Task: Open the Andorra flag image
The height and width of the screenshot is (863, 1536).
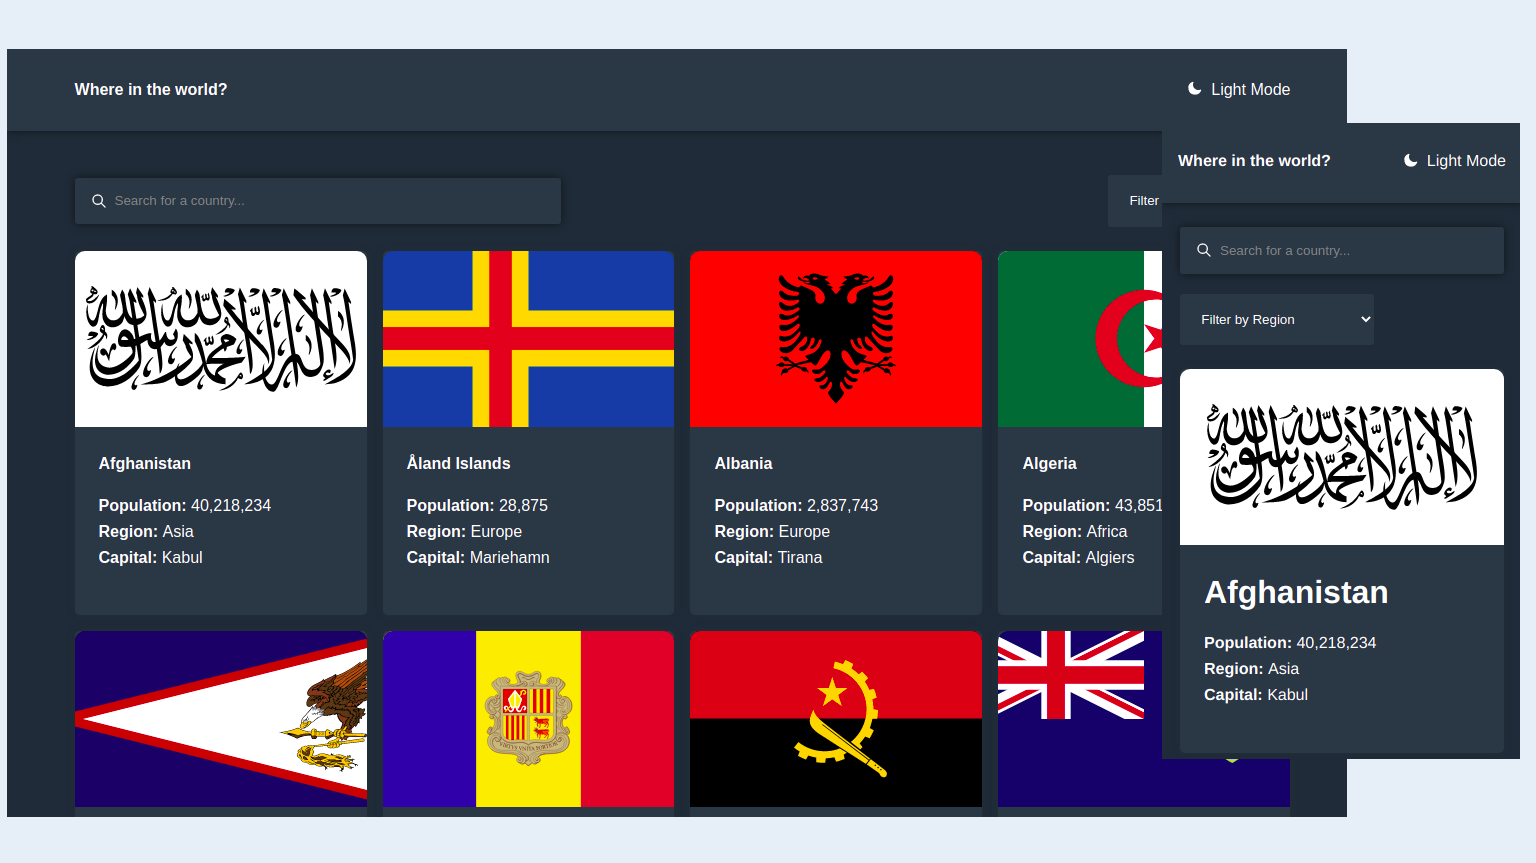Action: (528, 719)
